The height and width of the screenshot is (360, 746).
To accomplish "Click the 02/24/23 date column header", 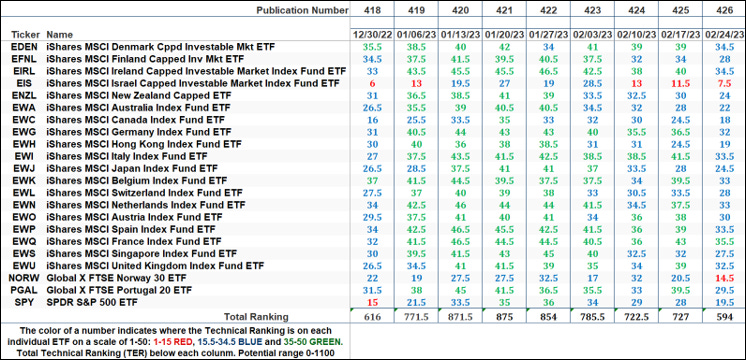I will click(724, 35).
